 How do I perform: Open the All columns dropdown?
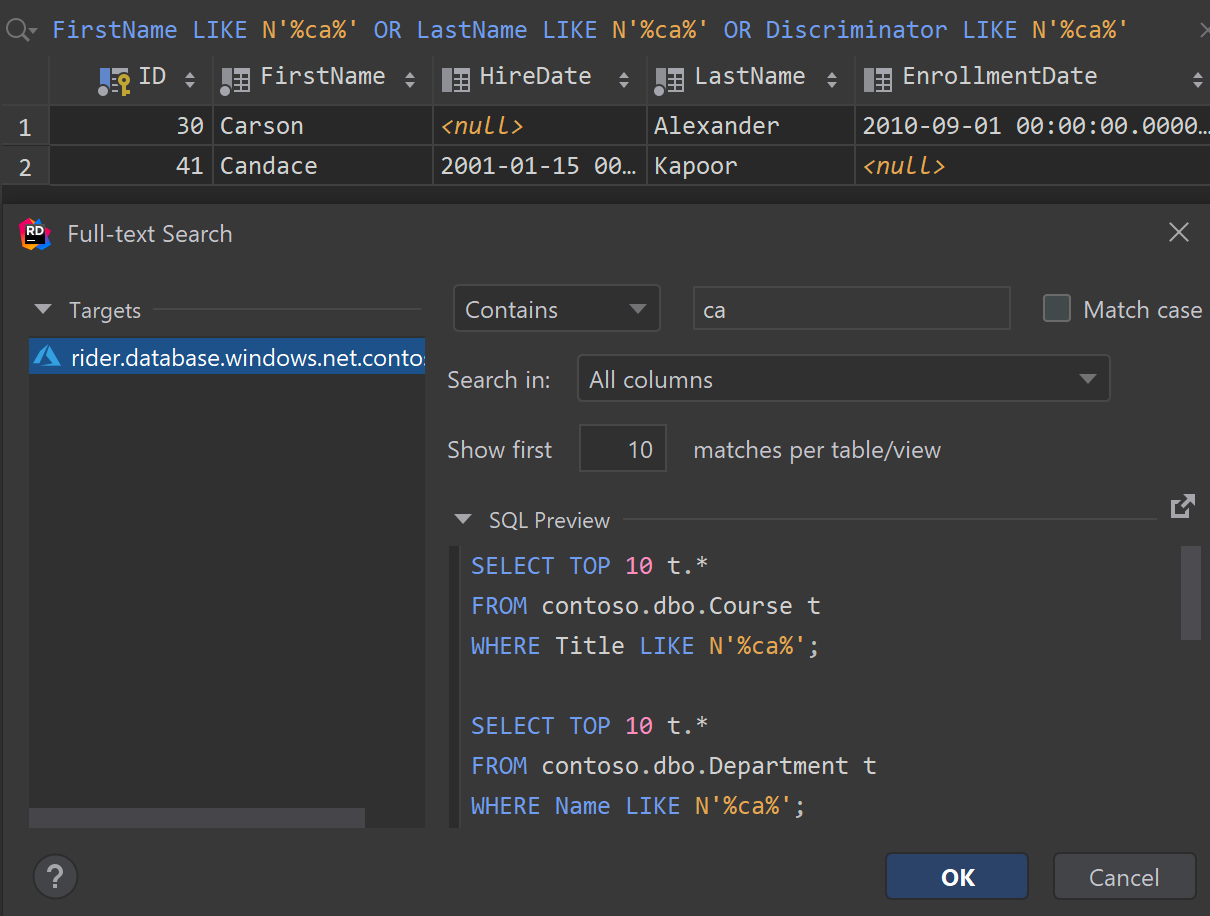[843, 380]
